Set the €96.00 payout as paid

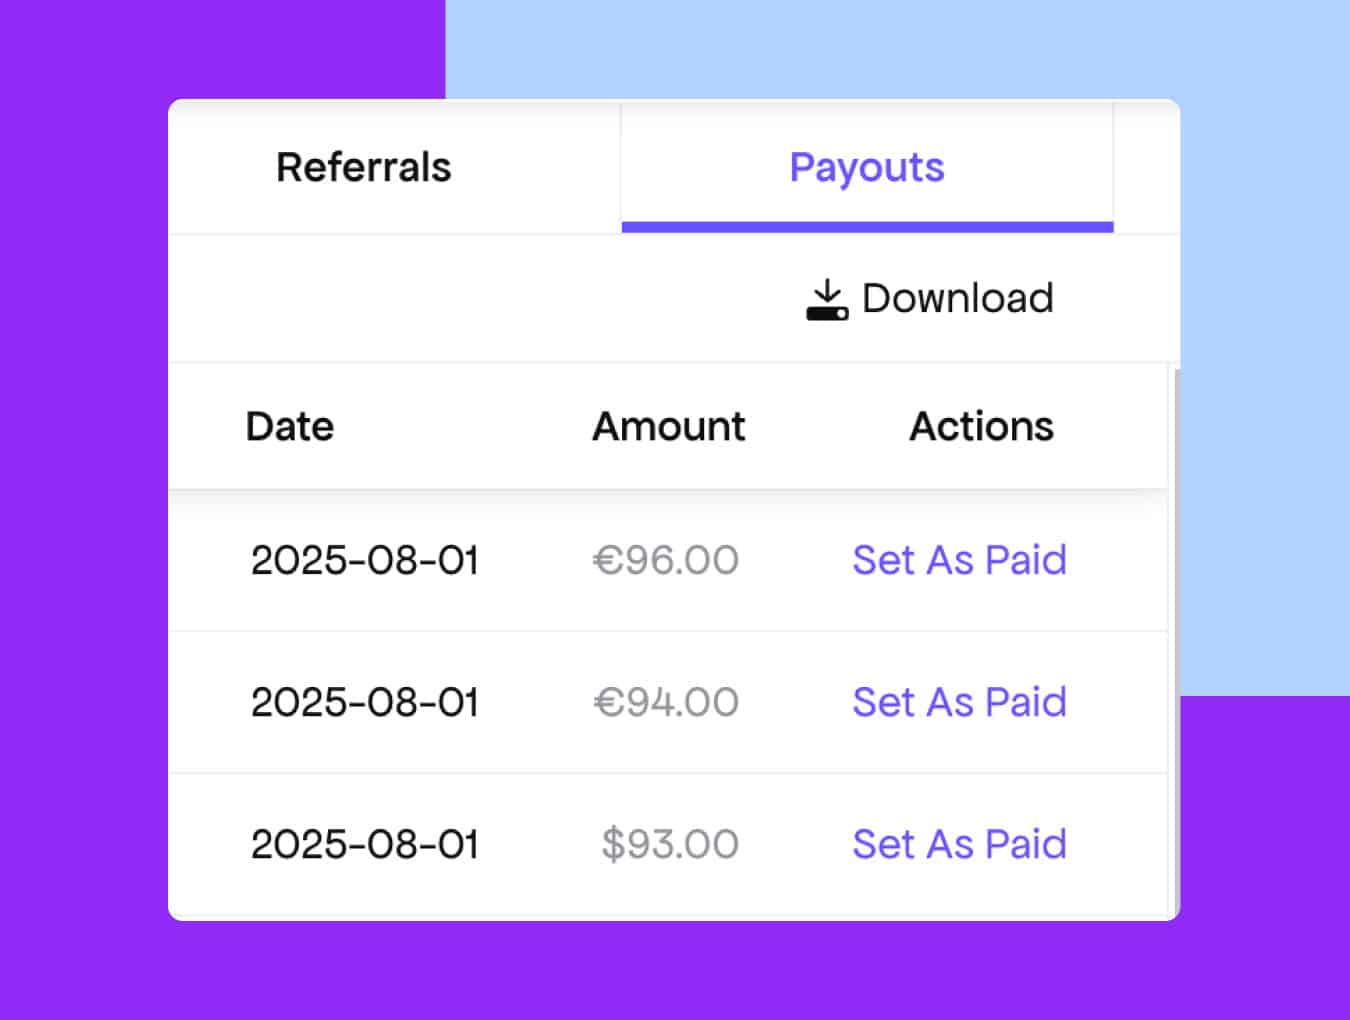point(958,560)
